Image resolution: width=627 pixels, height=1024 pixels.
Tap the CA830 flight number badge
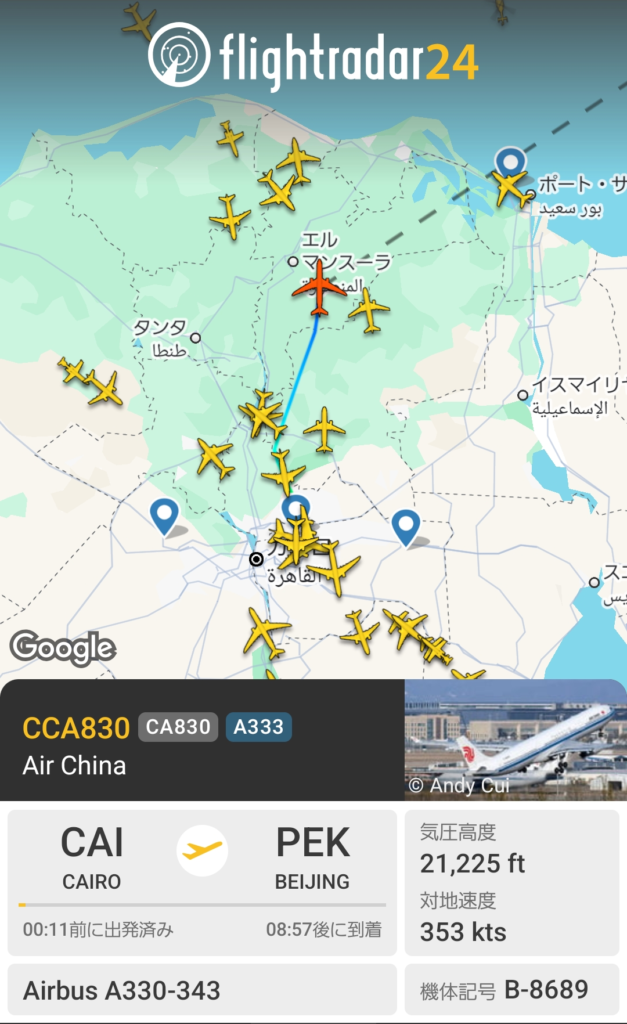tap(178, 727)
